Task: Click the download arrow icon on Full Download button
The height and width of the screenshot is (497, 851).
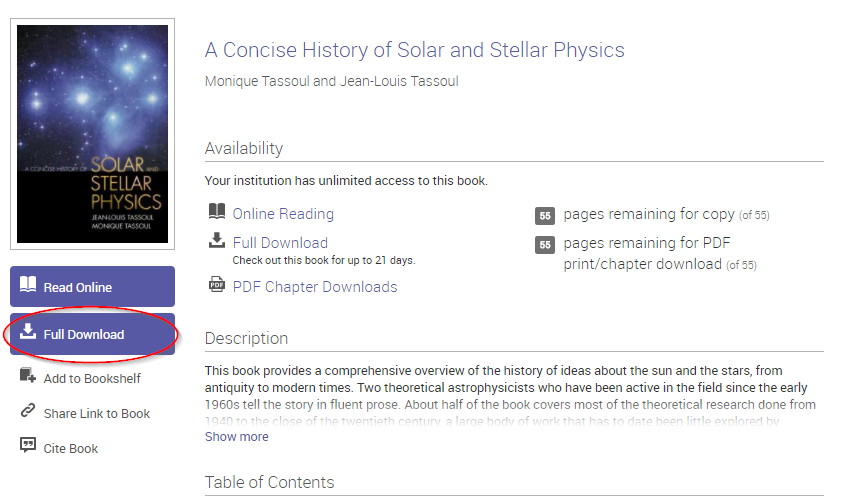Action: [x=28, y=333]
